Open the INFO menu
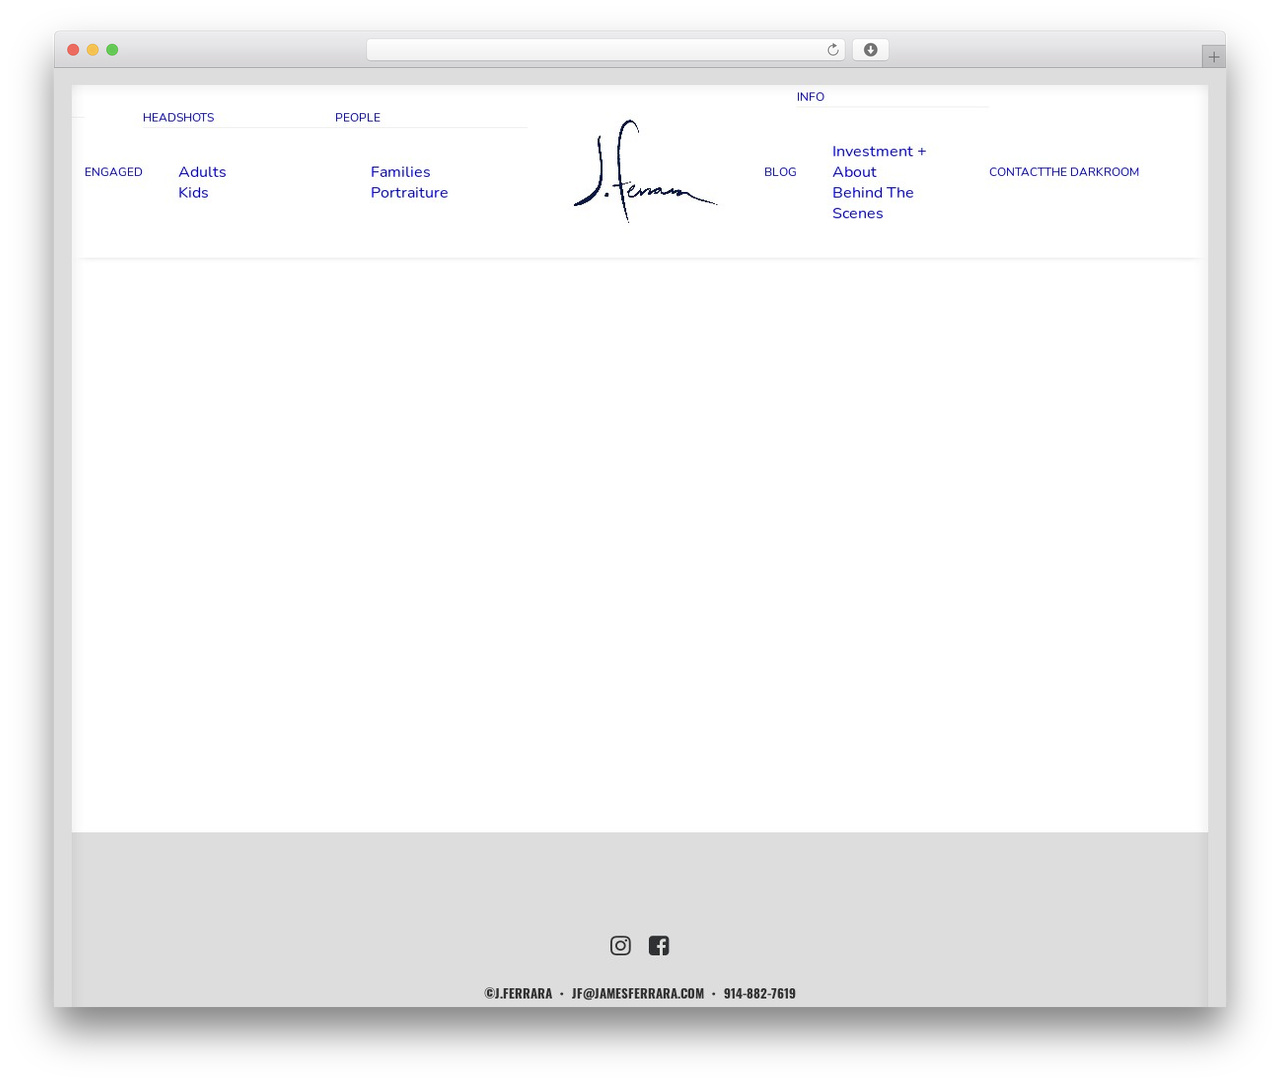This screenshot has height=1084, width=1280. click(810, 97)
